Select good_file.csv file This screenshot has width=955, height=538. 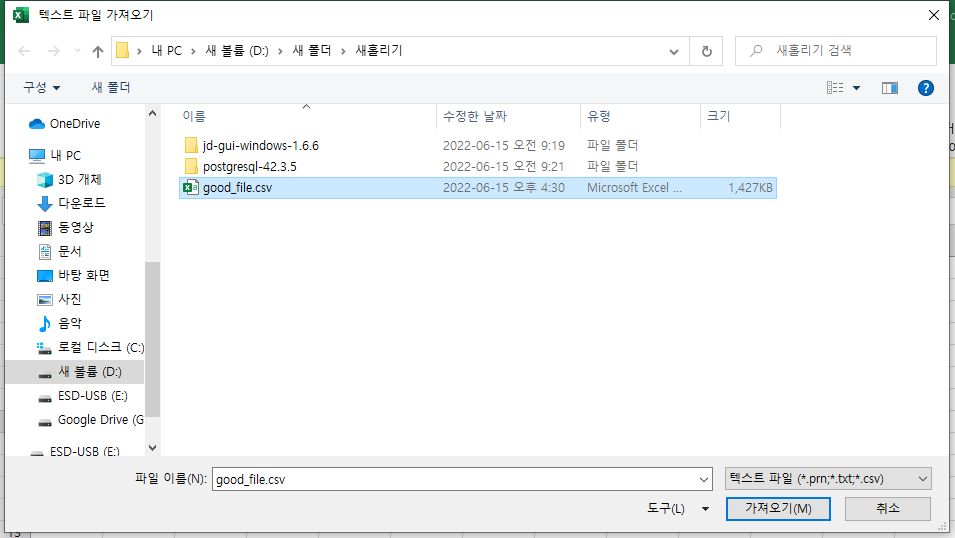(478, 188)
